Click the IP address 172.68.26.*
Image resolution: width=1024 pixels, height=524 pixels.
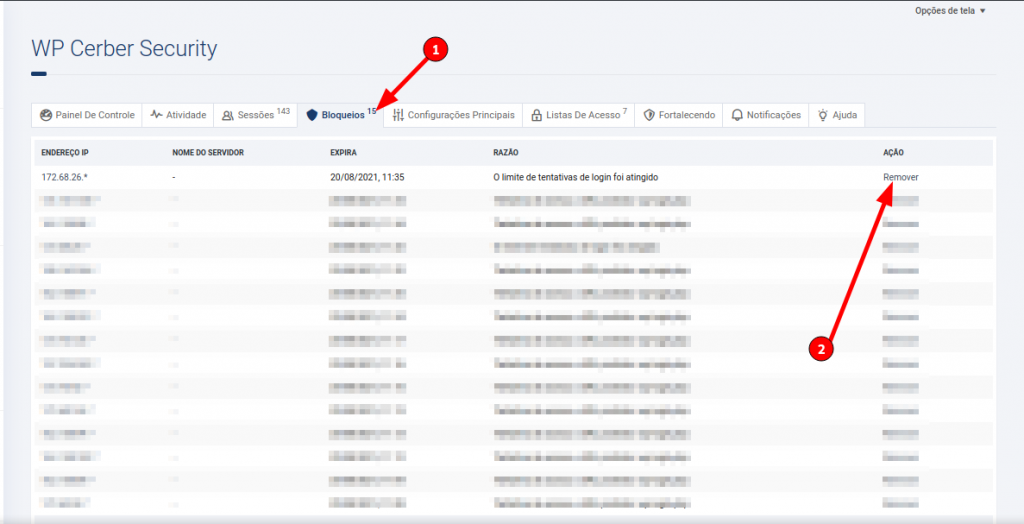(64, 177)
